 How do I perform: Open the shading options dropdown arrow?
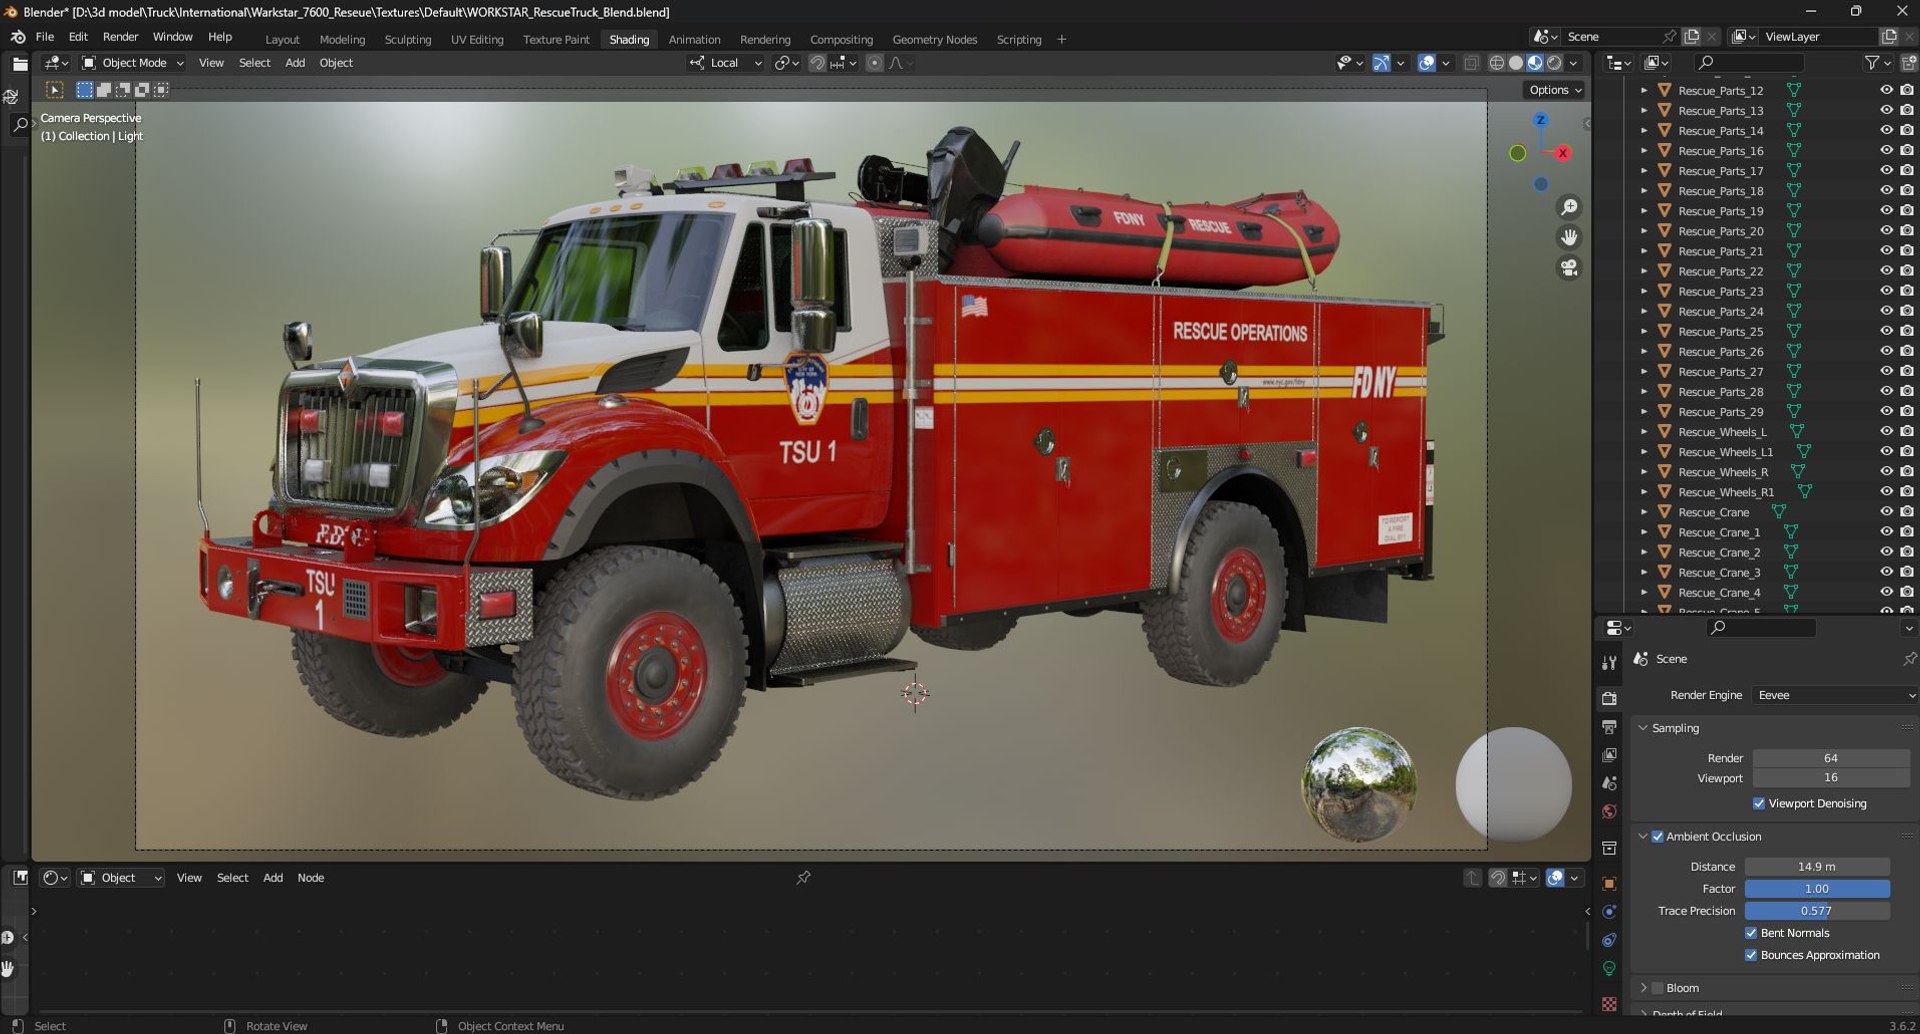[1574, 63]
